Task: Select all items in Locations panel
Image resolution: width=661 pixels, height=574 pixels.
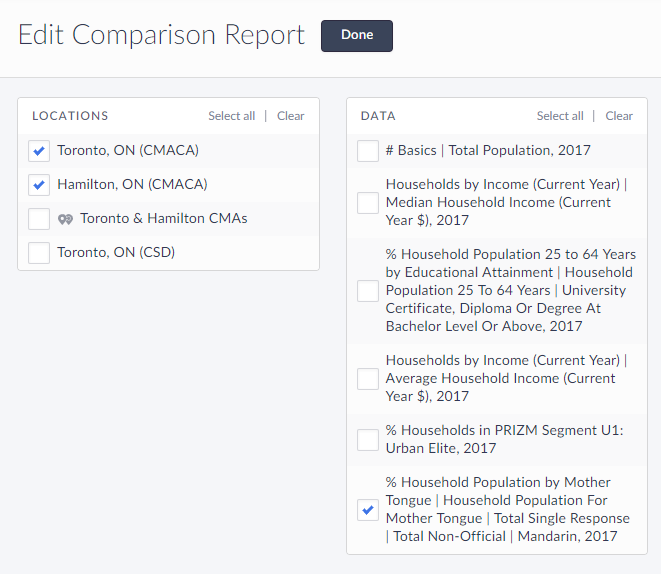Action: [x=231, y=116]
